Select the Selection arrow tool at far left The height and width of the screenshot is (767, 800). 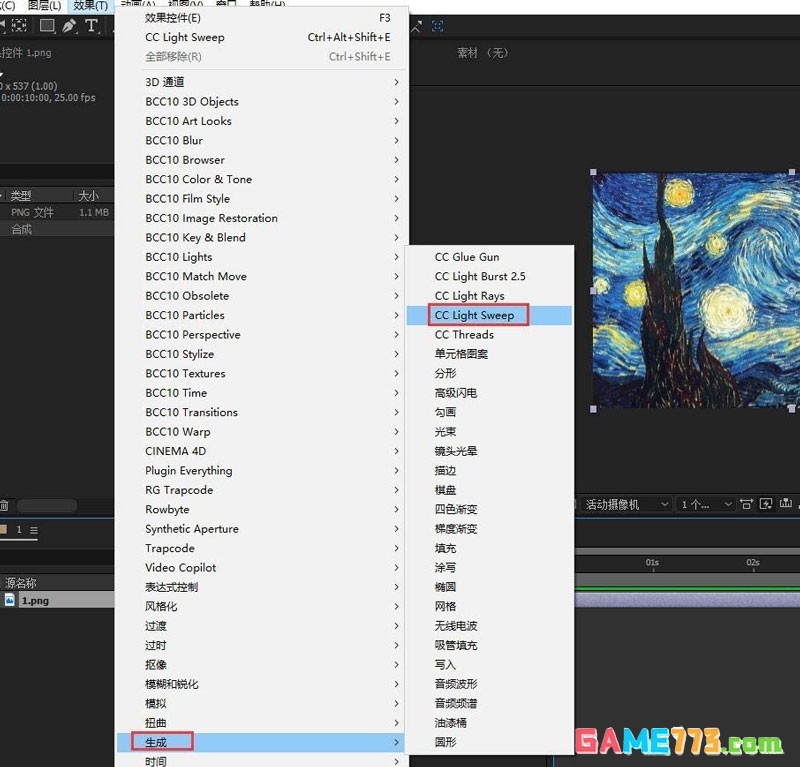(3, 27)
